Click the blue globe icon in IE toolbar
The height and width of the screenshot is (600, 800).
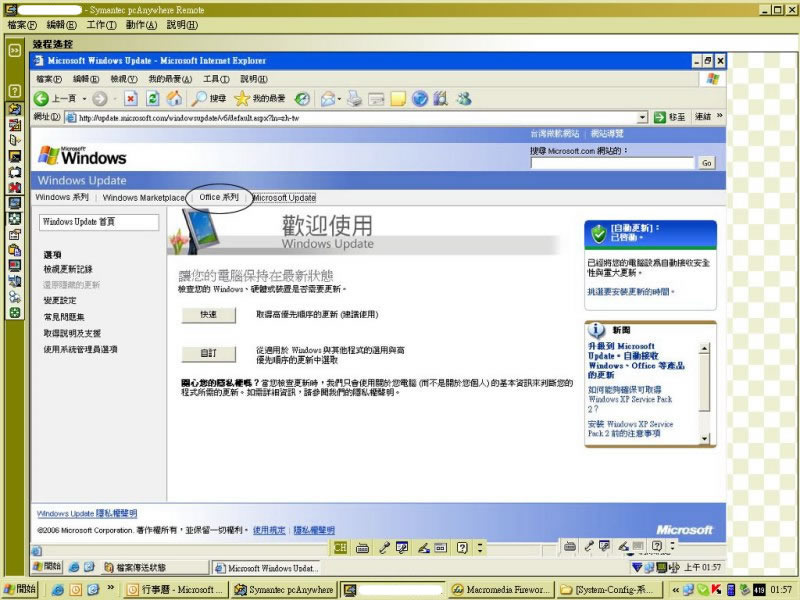(x=419, y=98)
